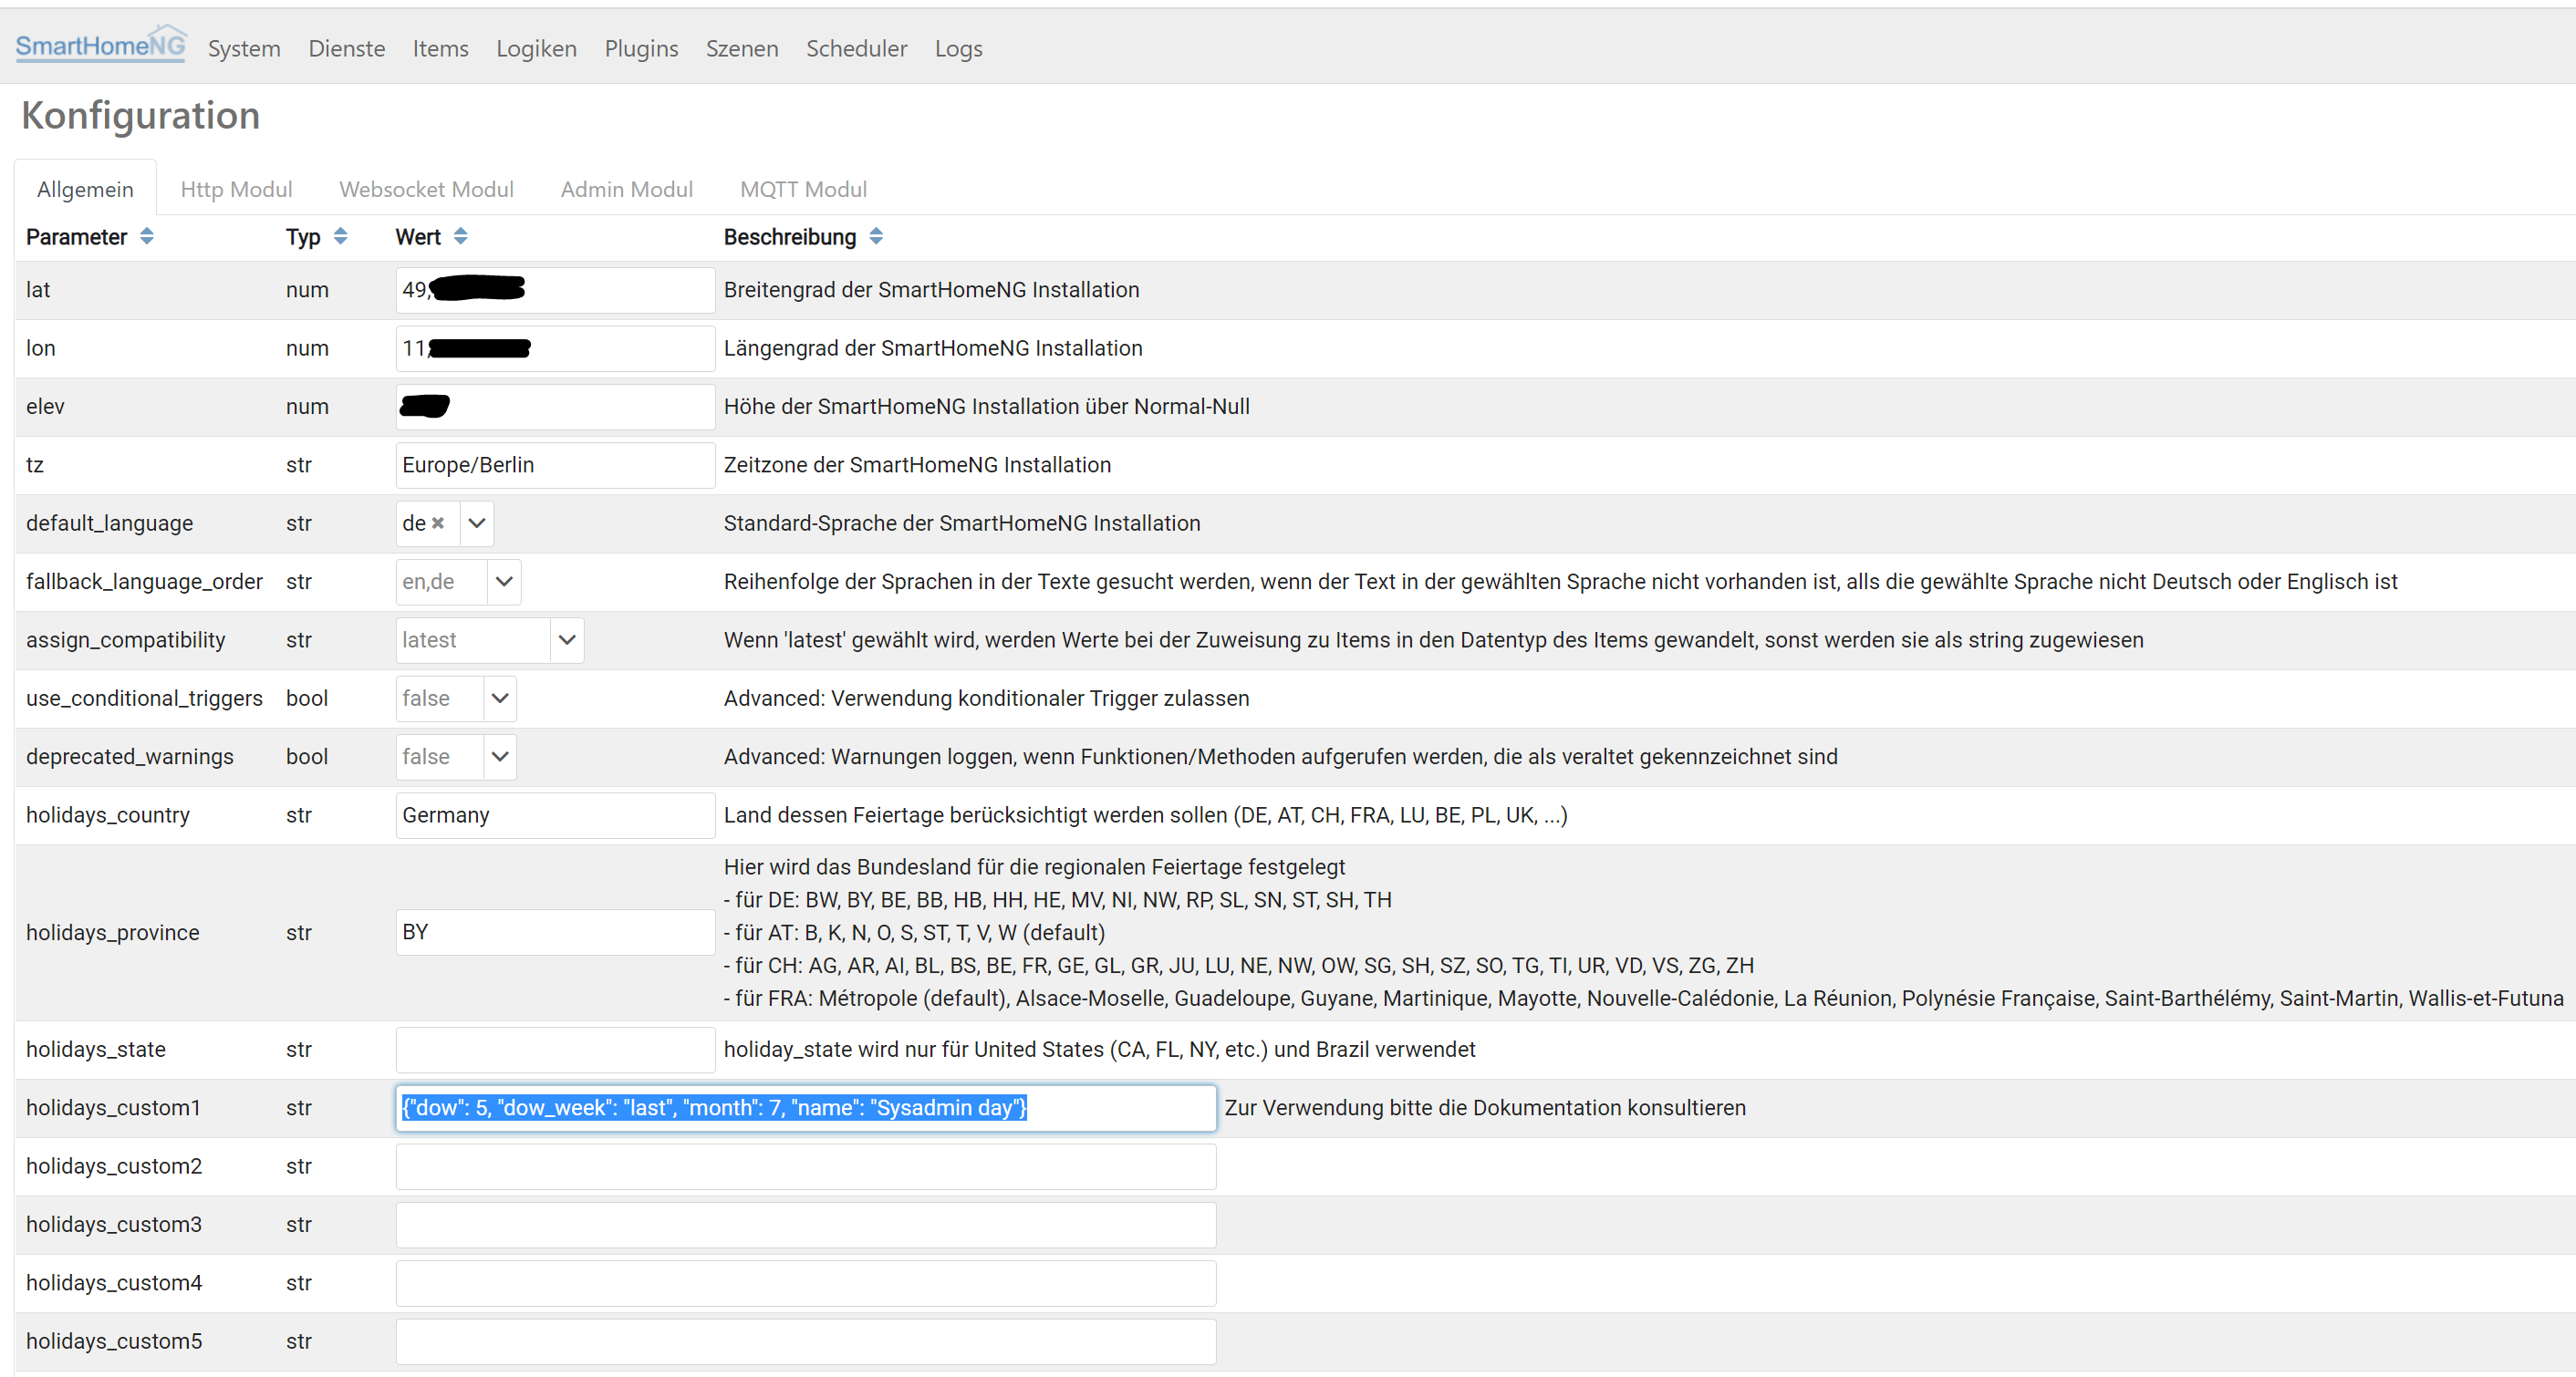Open the Plugins menu
Image resolution: width=2576 pixels, height=1377 pixels.
point(641,48)
